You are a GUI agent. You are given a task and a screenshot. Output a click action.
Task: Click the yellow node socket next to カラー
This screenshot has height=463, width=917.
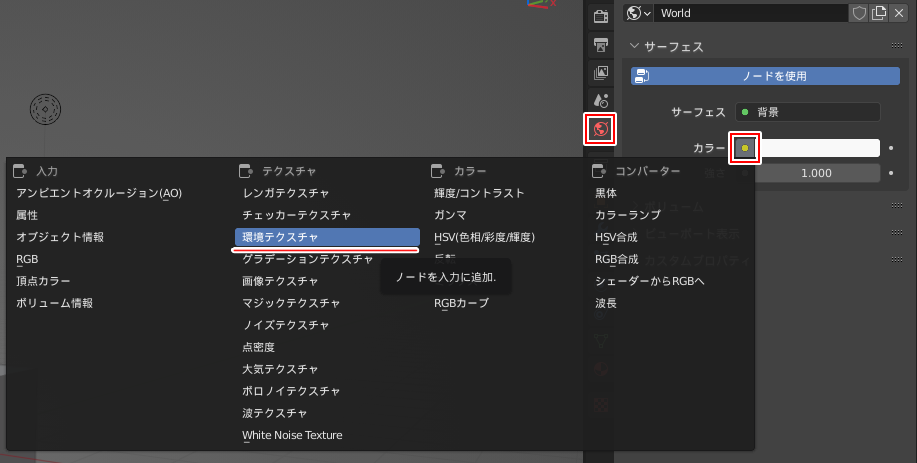tap(745, 148)
